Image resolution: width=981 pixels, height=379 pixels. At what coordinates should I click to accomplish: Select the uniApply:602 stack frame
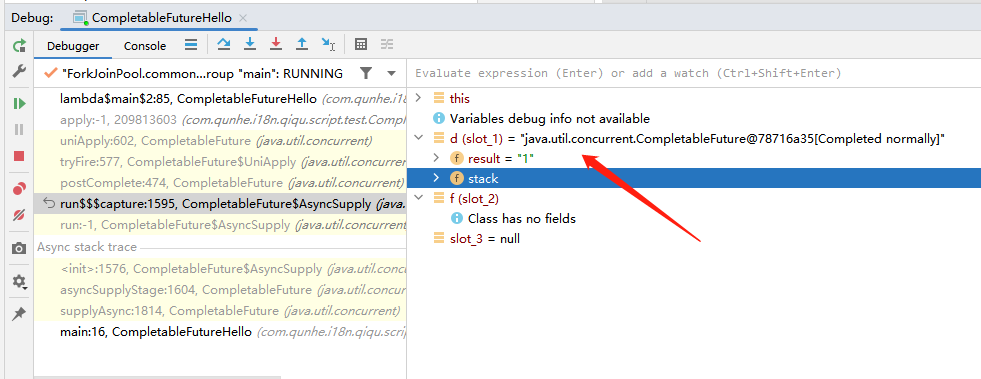pos(220,141)
